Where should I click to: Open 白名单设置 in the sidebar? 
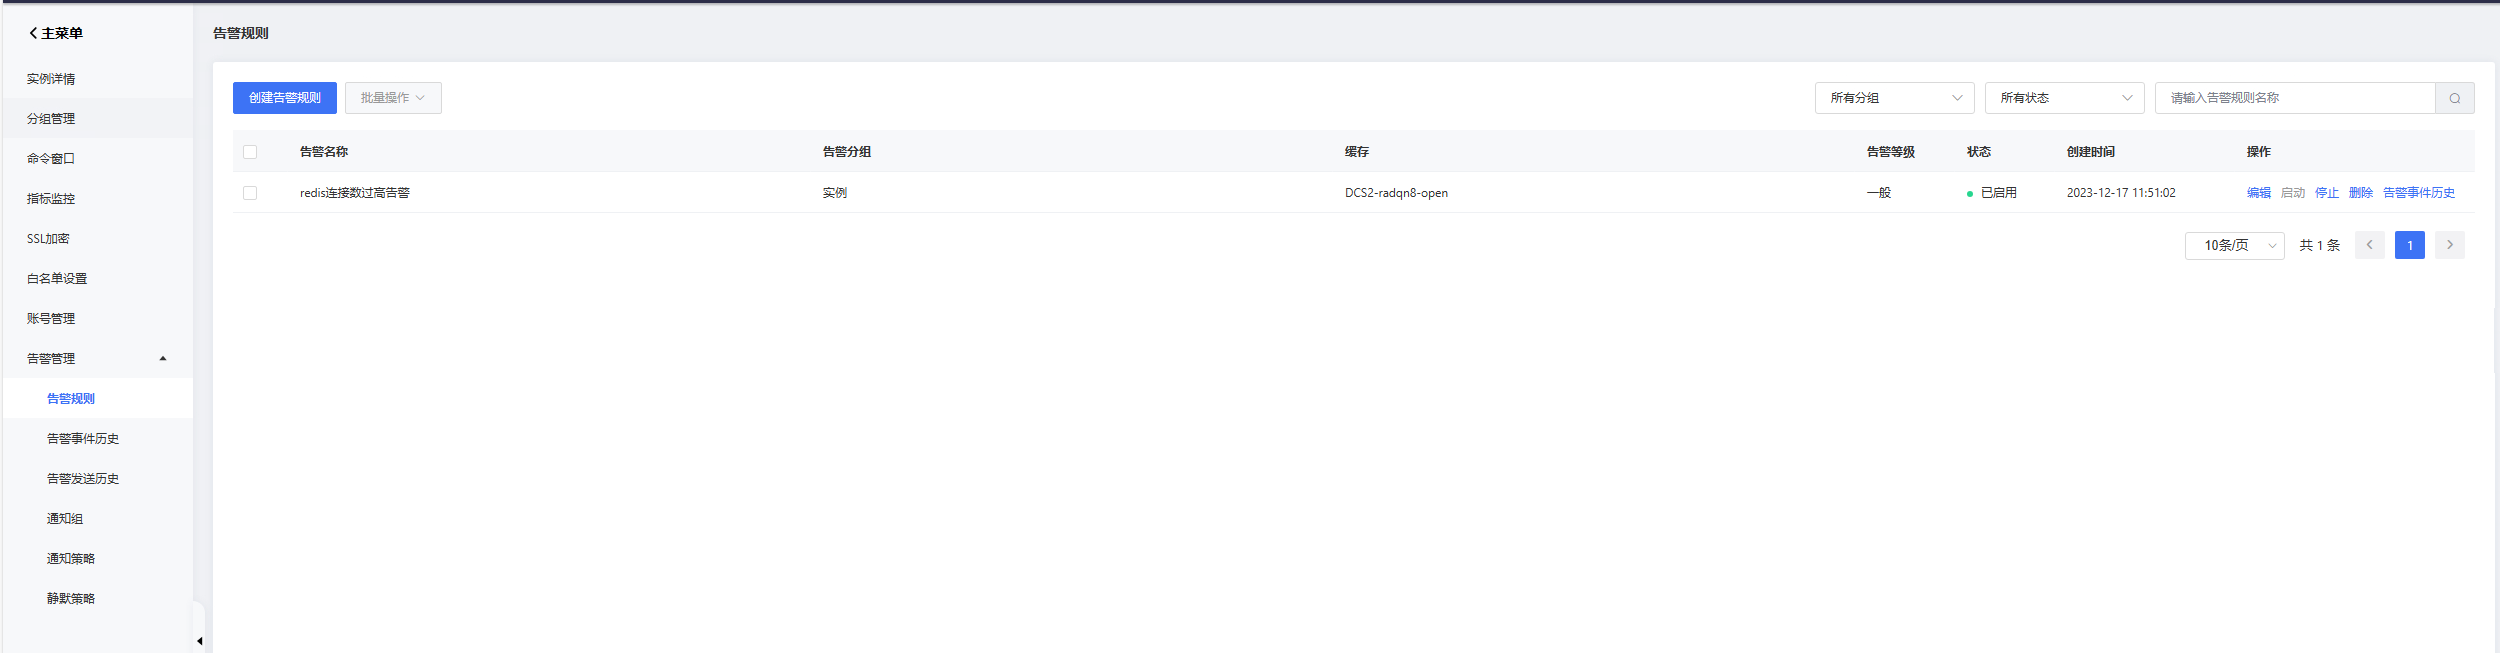coord(97,278)
